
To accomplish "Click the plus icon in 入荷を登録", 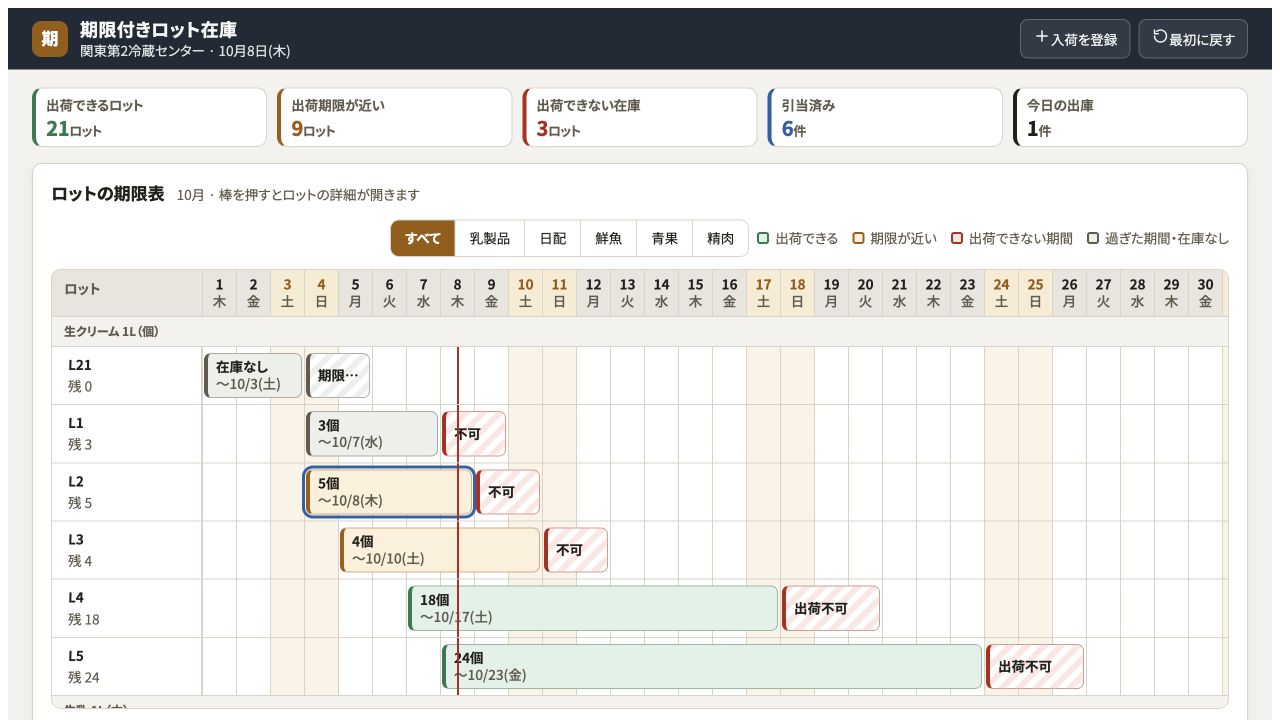I will [x=1042, y=37].
